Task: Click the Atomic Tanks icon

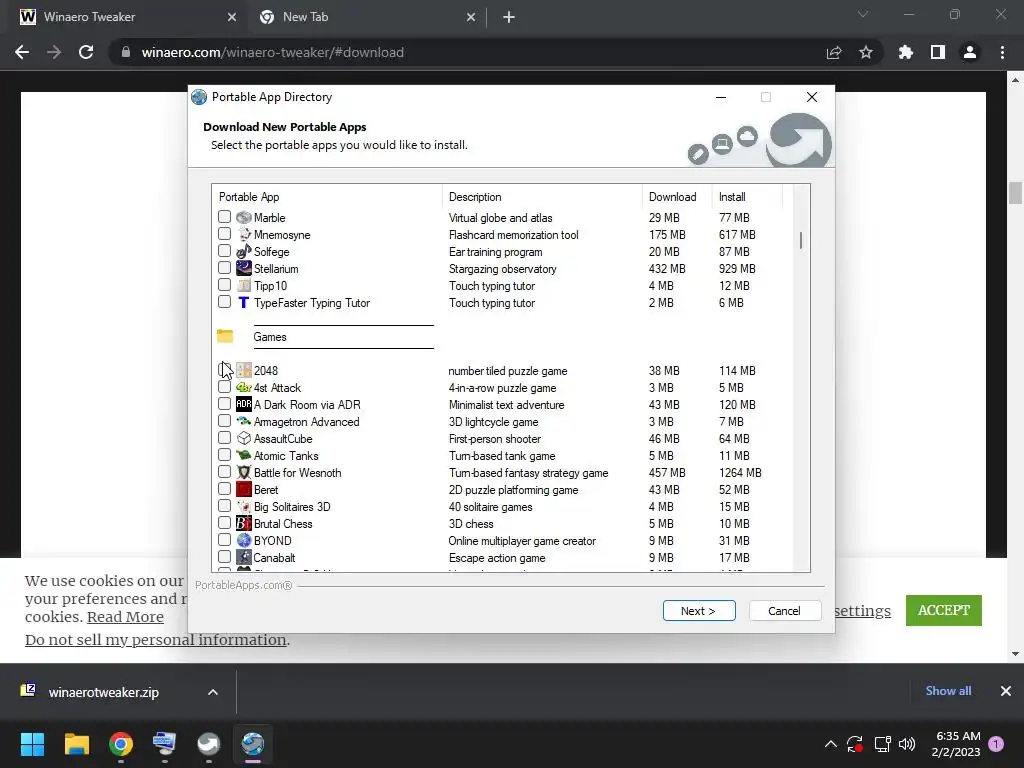Action: [x=244, y=455]
